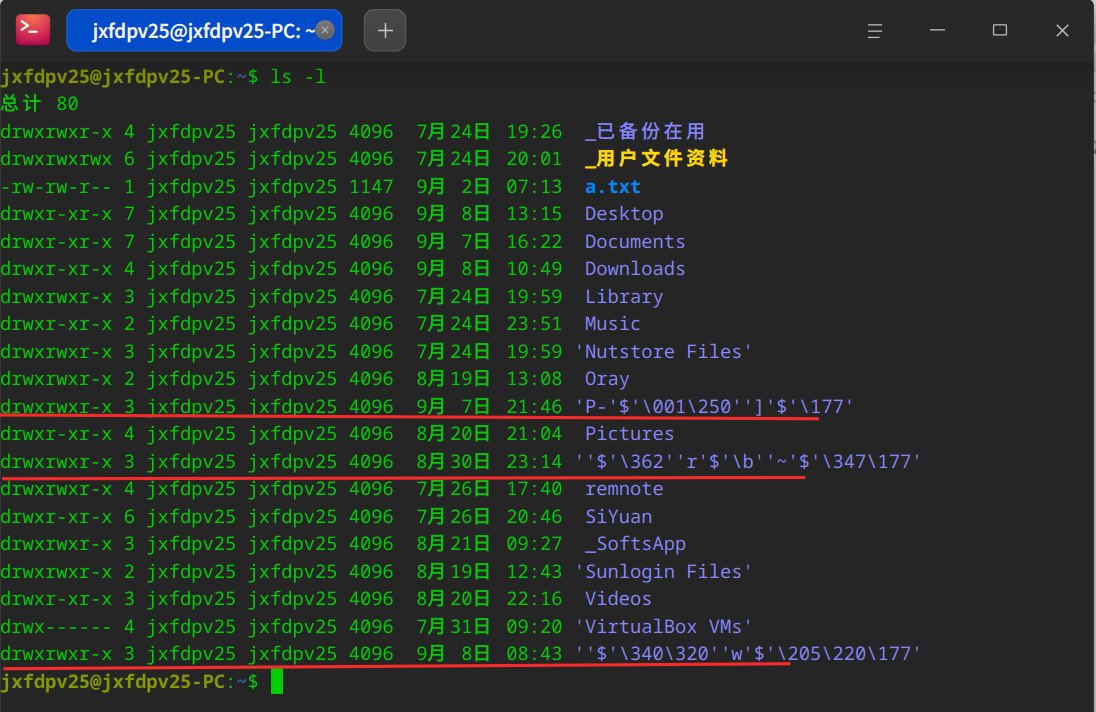Click the 'Videos' directory name

(618, 599)
